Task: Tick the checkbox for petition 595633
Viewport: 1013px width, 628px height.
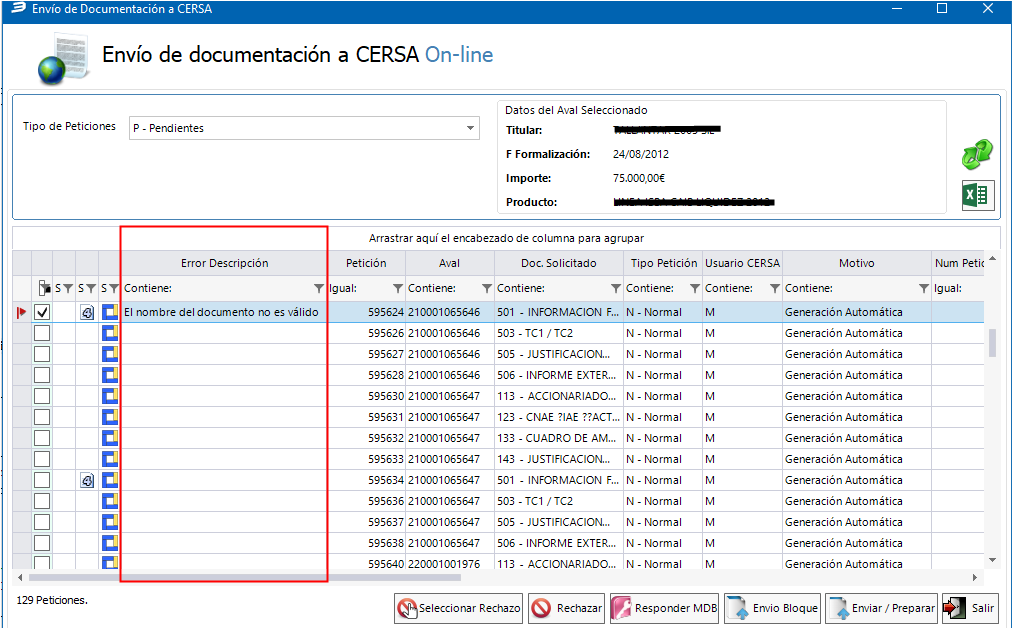Action: tap(42, 459)
